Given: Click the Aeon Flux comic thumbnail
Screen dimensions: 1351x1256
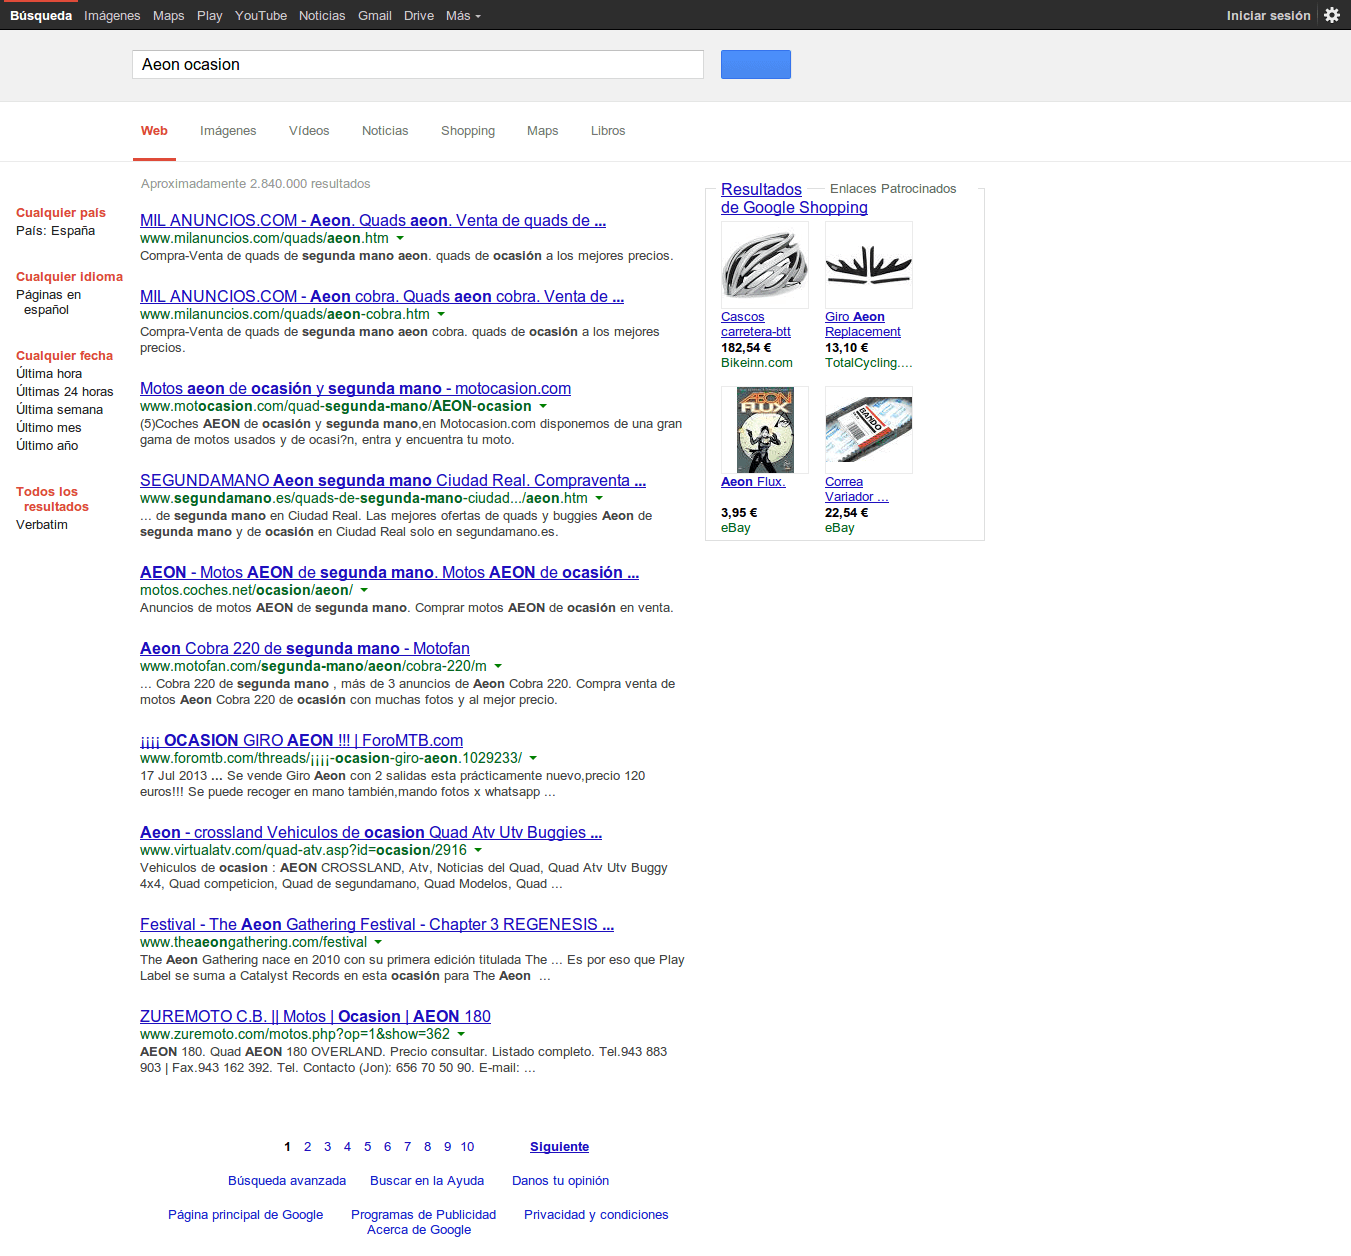Looking at the screenshot, I should coord(765,430).
